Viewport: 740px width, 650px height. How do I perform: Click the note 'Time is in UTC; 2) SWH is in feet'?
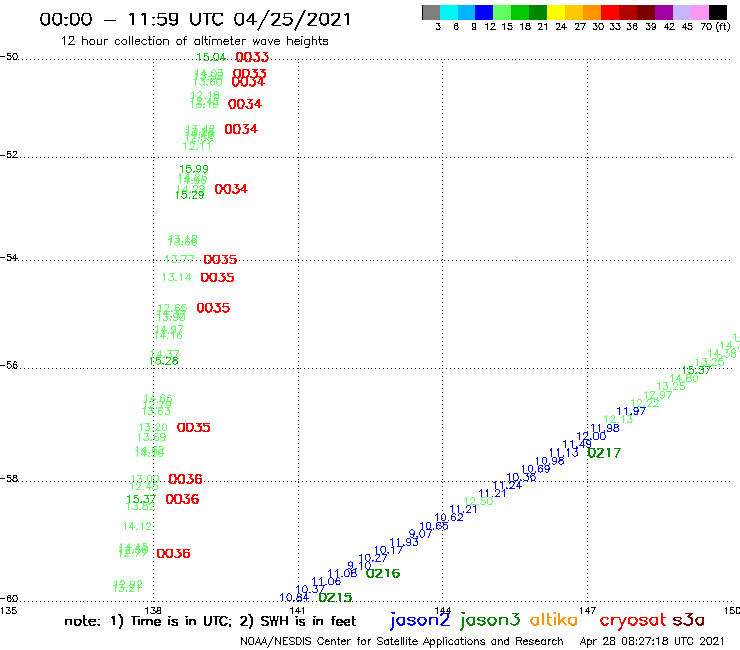click(244, 621)
